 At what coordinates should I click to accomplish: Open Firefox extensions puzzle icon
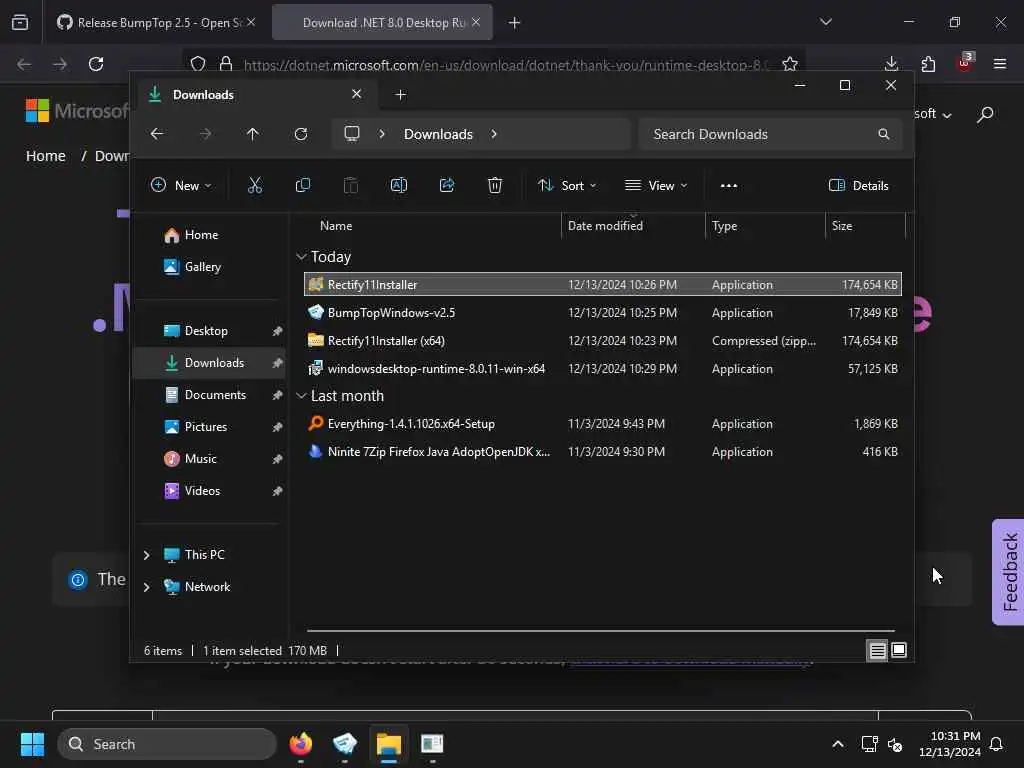coord(928,64)
